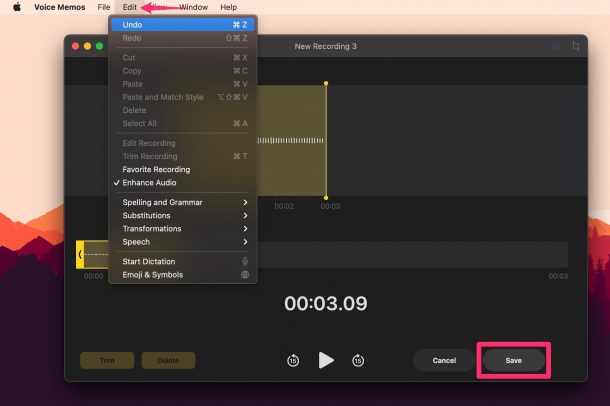610x406 pixels.
Task: Click the left yellow trim handle
Action: click(80, 255)
